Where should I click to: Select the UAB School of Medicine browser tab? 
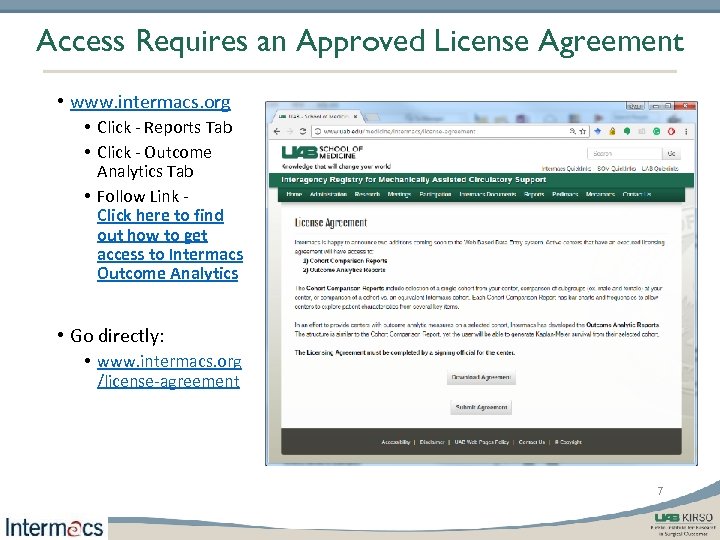(317, 117)
